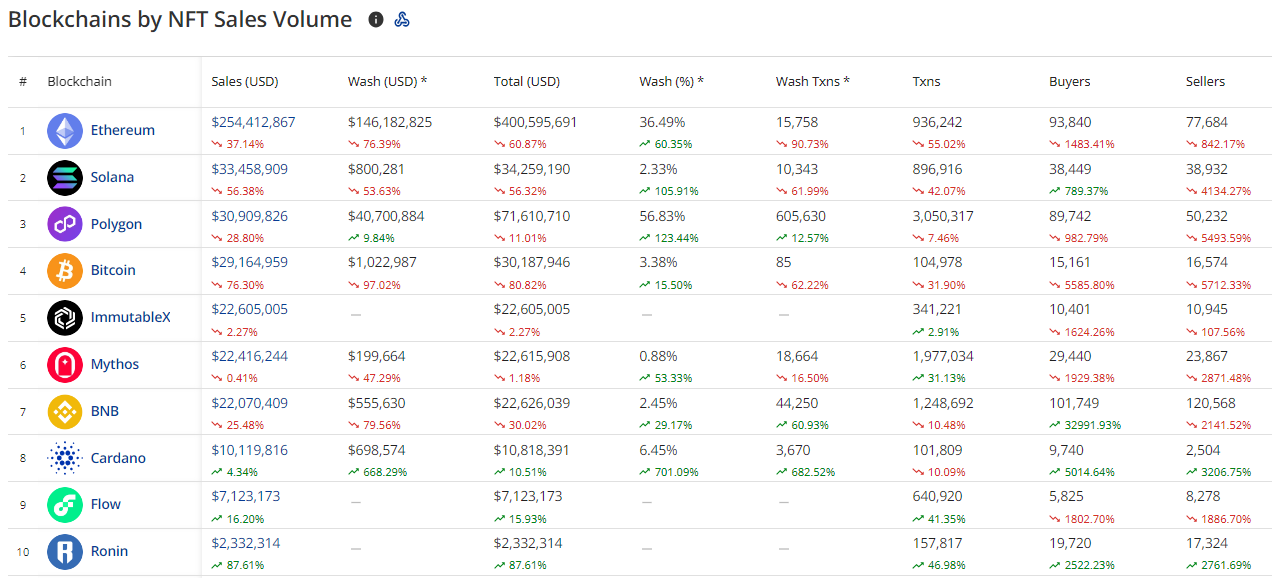Screen dimensions: 1272x578
Task: Select the title Blockchains by NFT Sales Volume
Action: point(180,19)
